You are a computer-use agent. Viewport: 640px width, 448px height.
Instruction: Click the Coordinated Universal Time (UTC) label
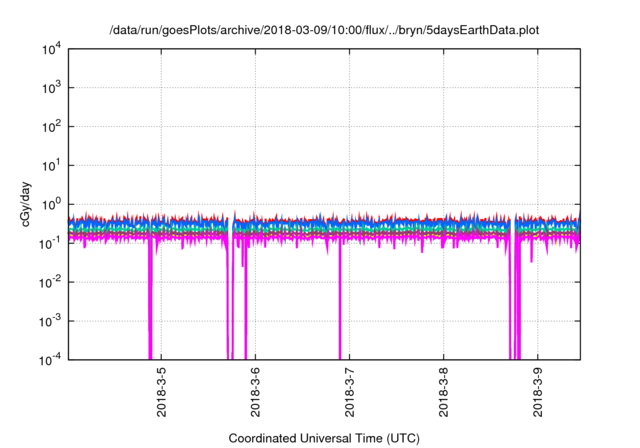(x=324, y=438)
